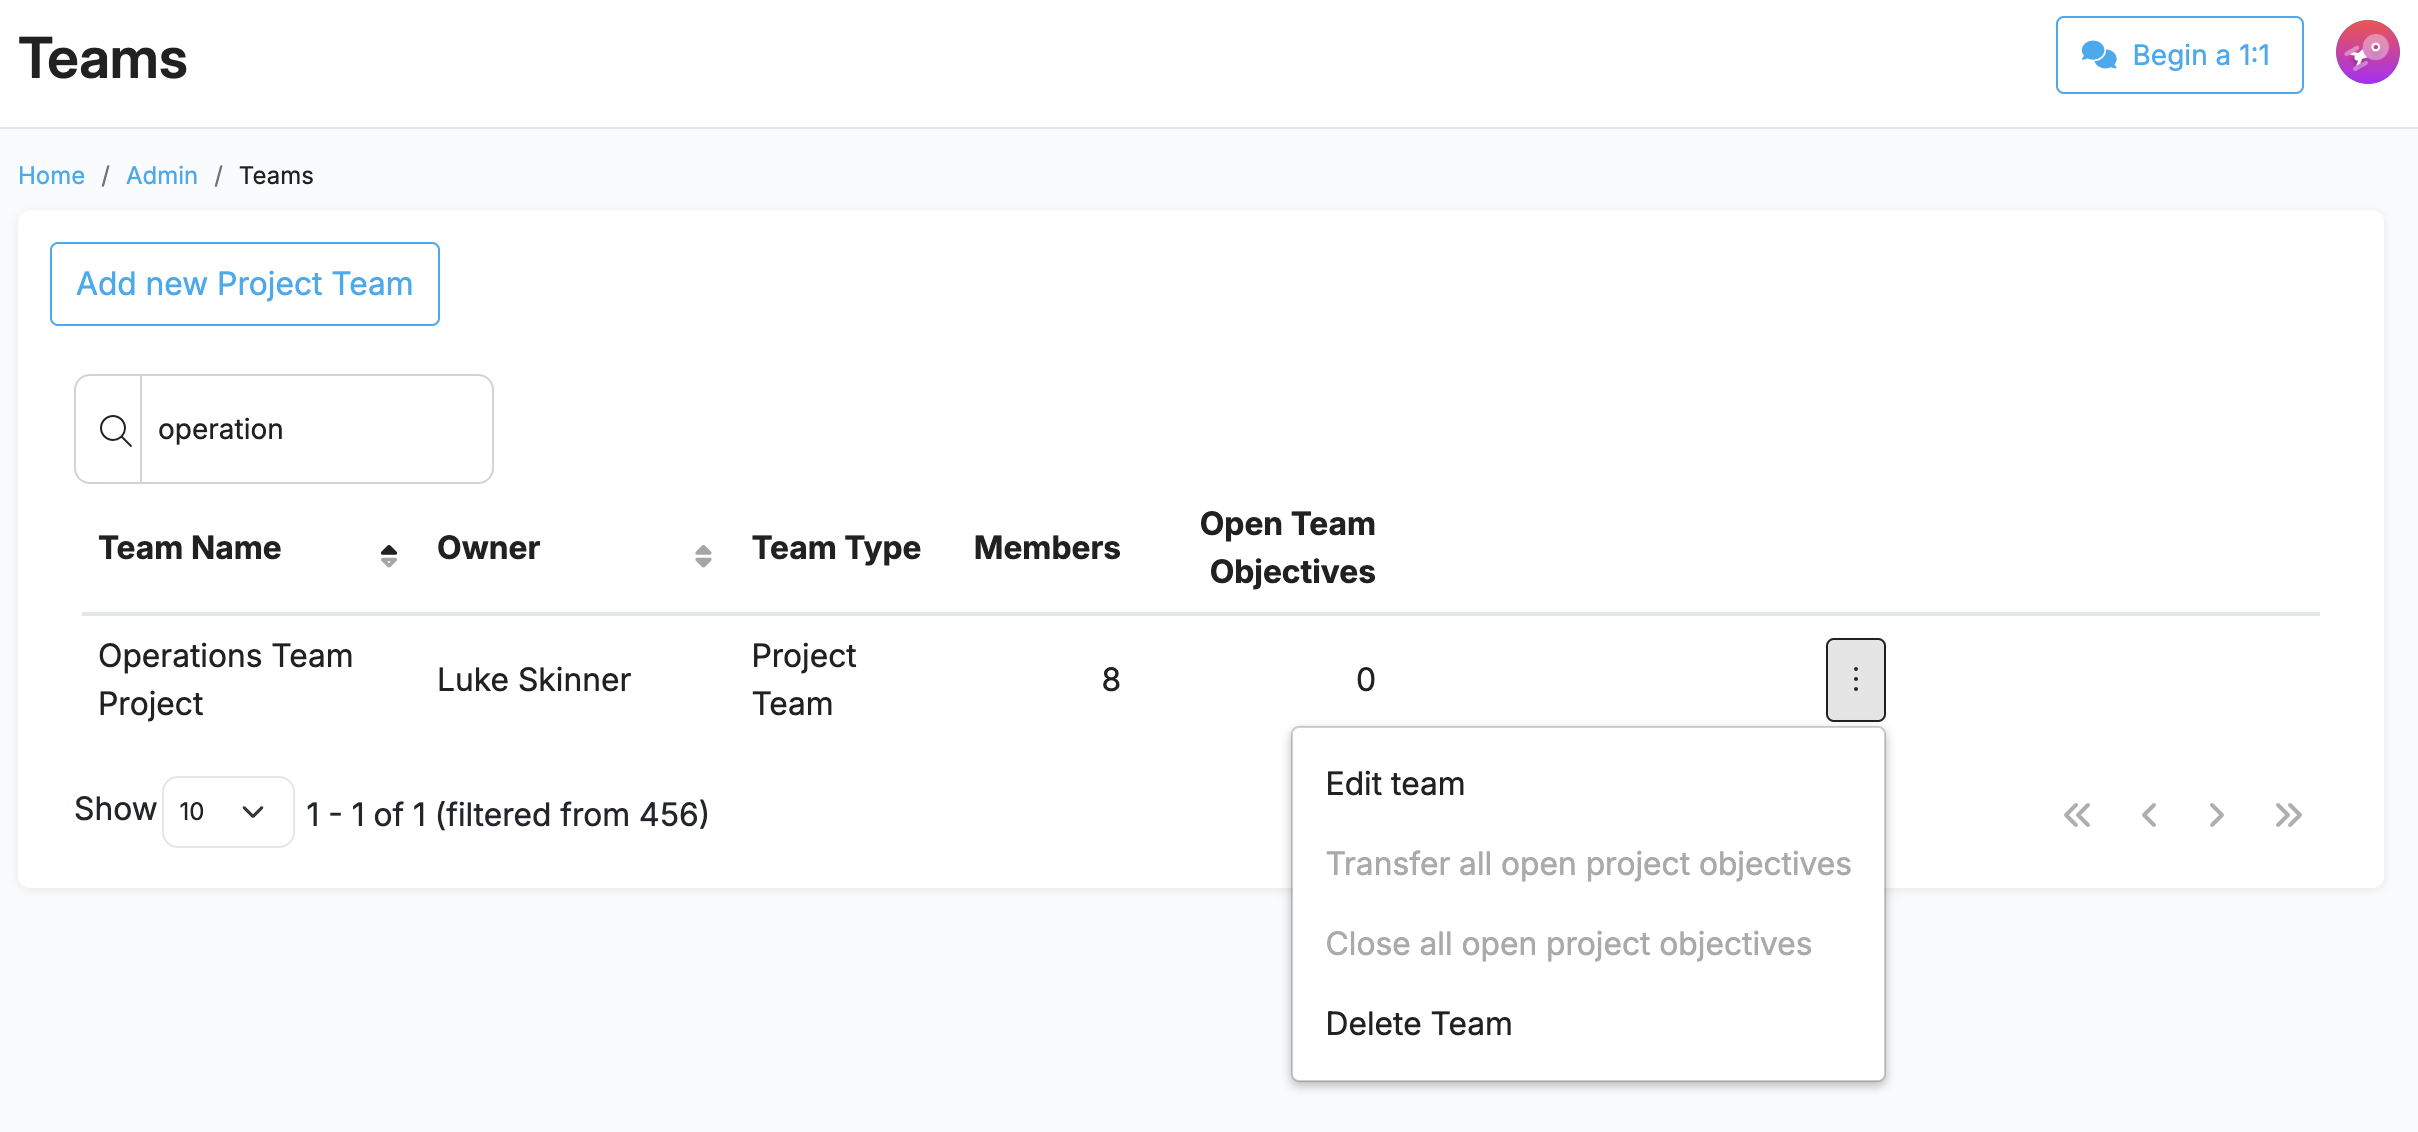The image size is (2418, 1132).
Task: Click the user avatar rocket icon
Action: coord(2366,53)
